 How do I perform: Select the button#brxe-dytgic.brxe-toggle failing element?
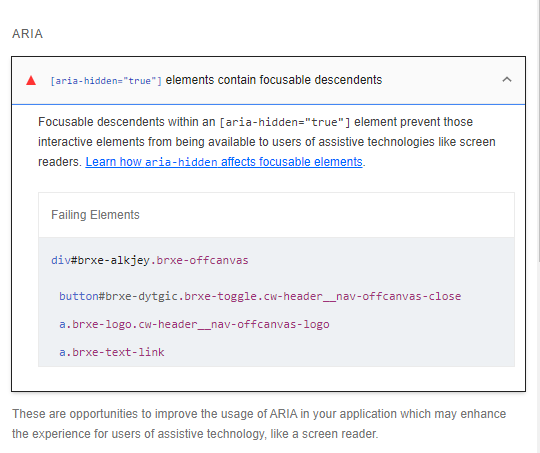click(260, 296)
